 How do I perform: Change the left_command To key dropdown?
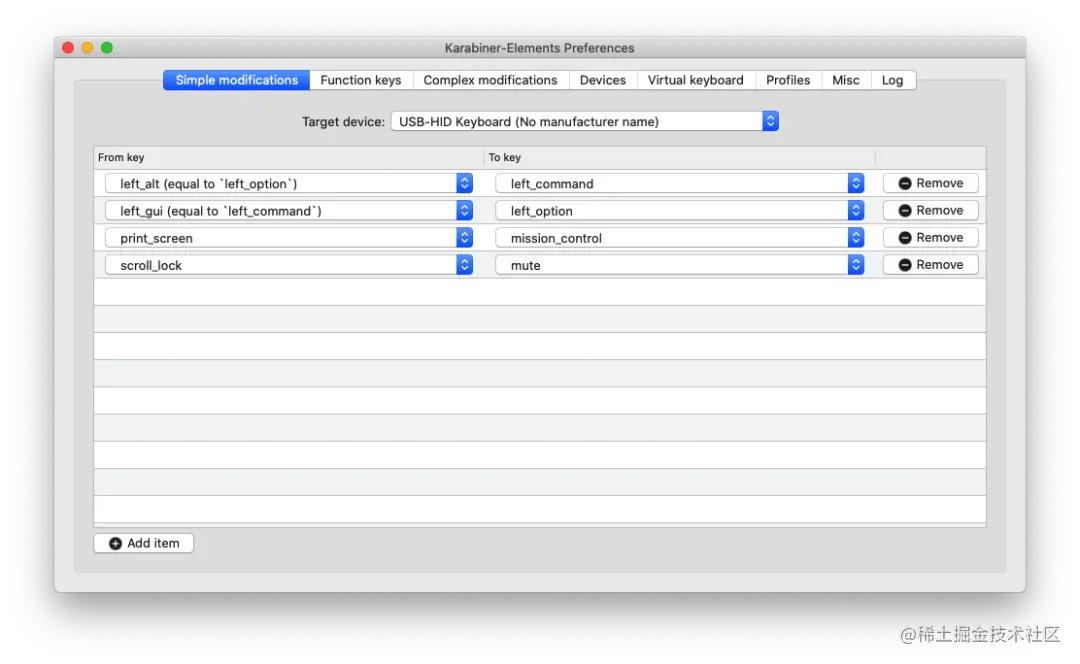coord(680,183)
